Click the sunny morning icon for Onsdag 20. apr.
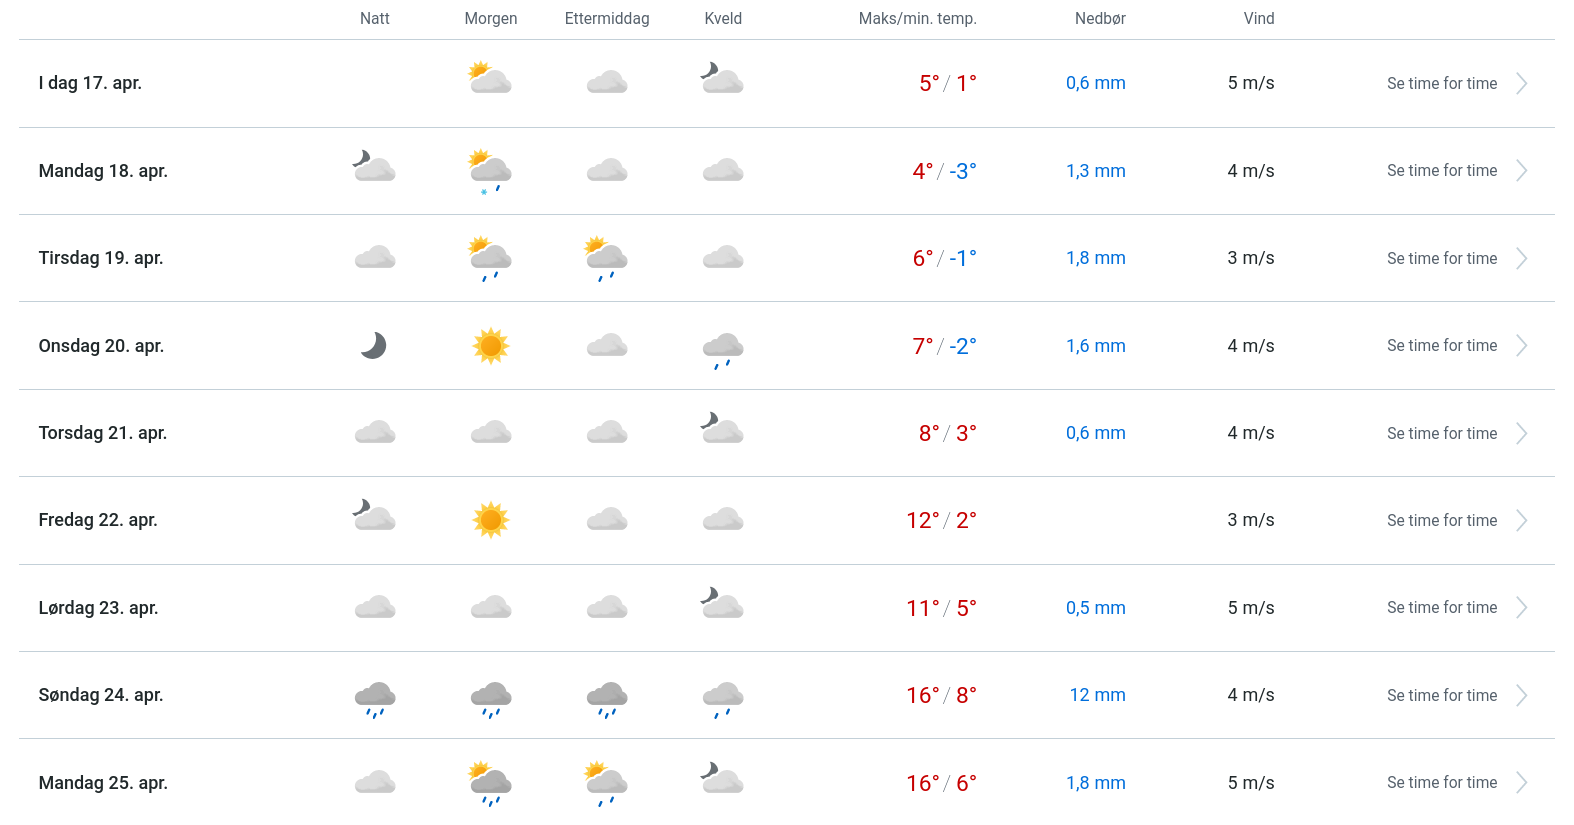The image size is (1574, 825). pos(490,346)
